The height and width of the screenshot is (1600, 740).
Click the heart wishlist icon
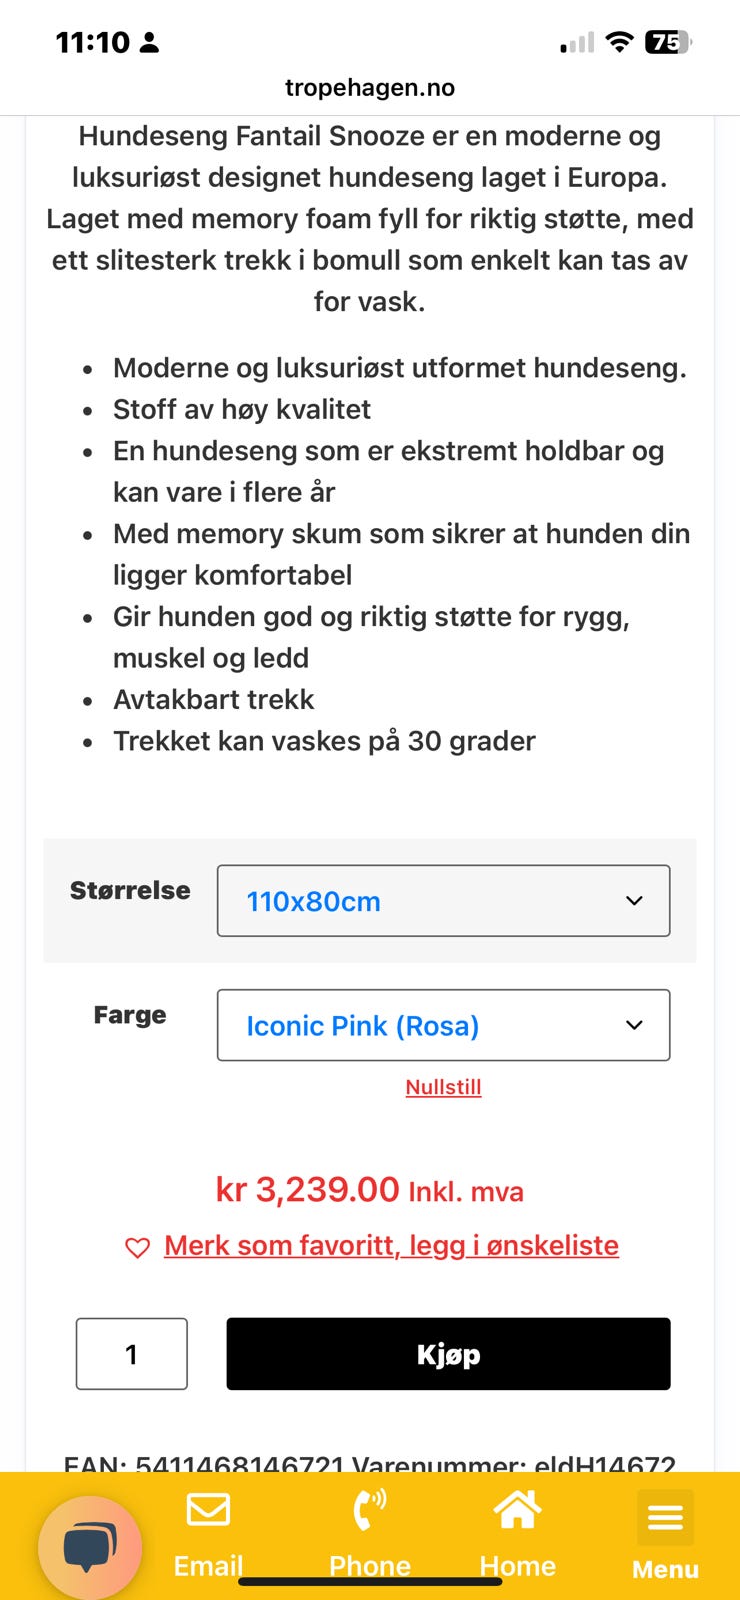pyautogui.click(x=137, y=1247)
